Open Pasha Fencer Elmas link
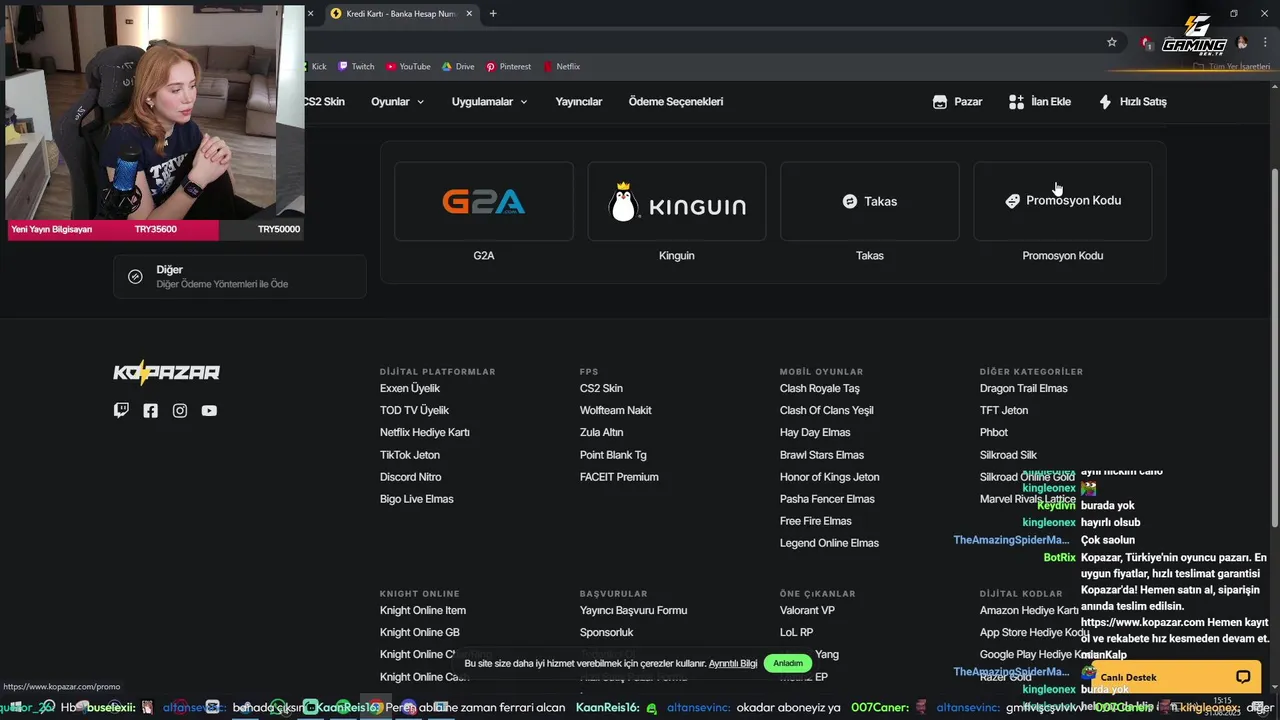The width and height of the screenshot is (1280, 720). coord(827,499)
